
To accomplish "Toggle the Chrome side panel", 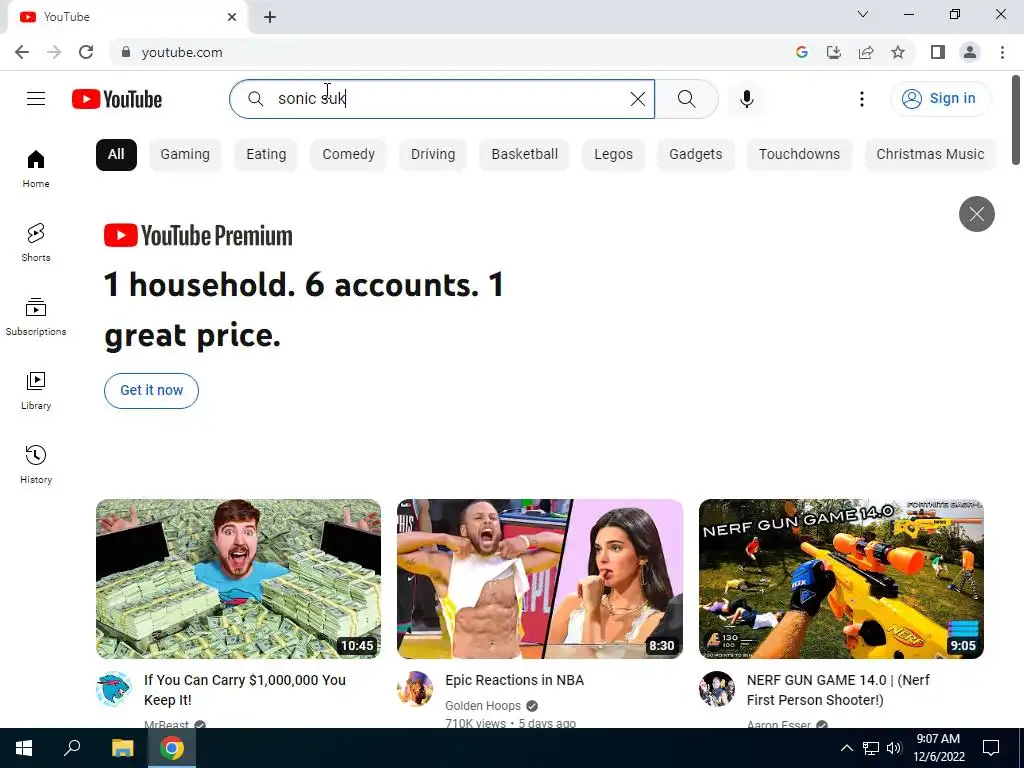I will [x=938, y=52].
